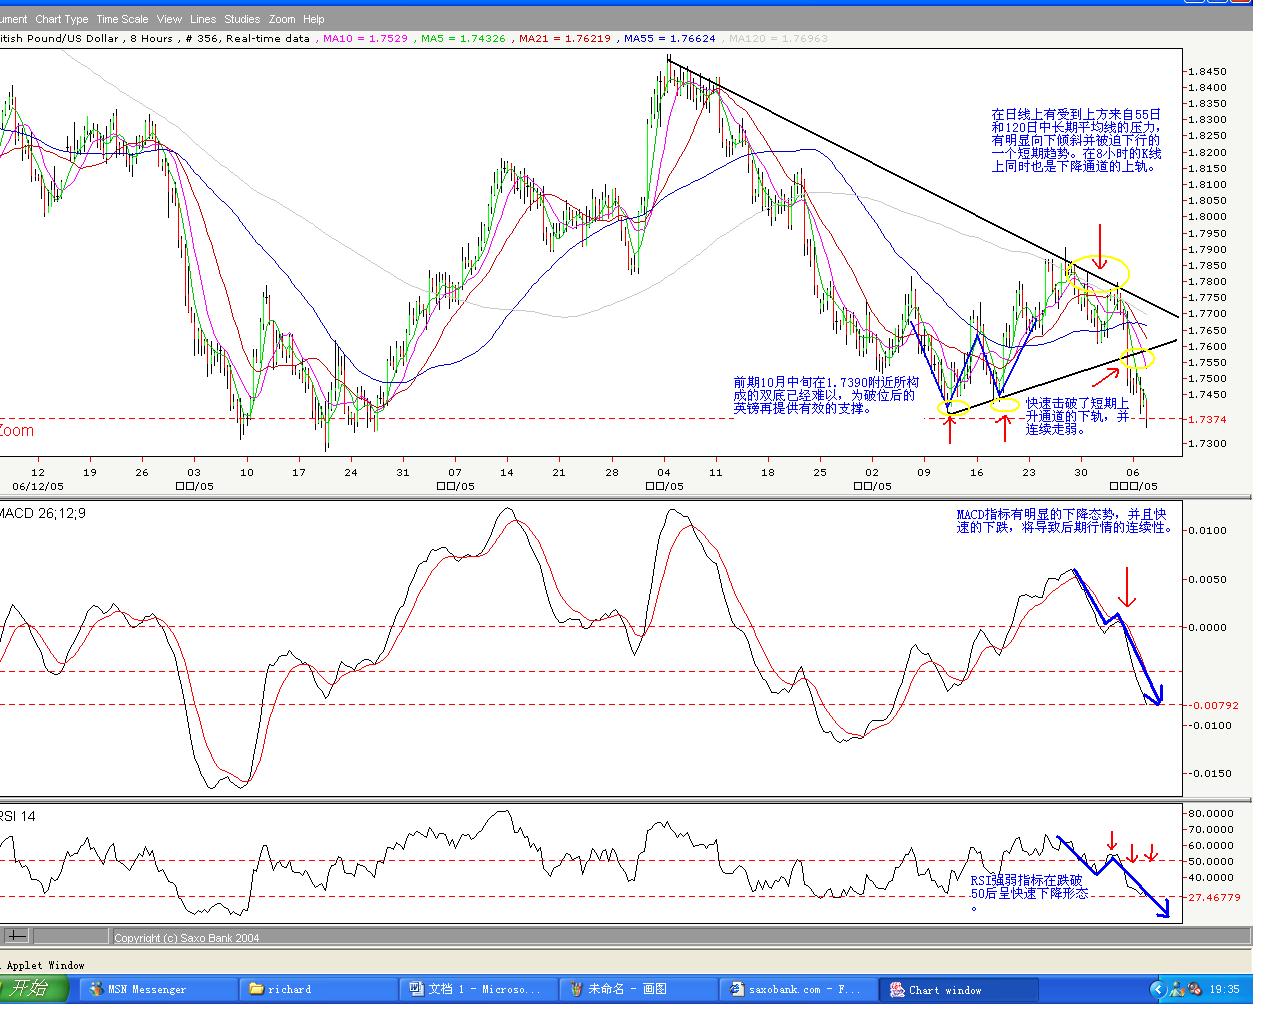Click the Applet Window status text
Image resolution: width=1280 pixels, height=1024 pixels.
click(45, 965)
